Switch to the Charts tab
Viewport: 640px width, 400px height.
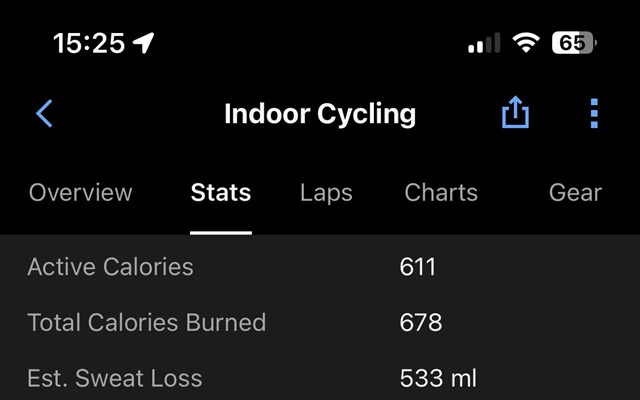tap(441, 192)
